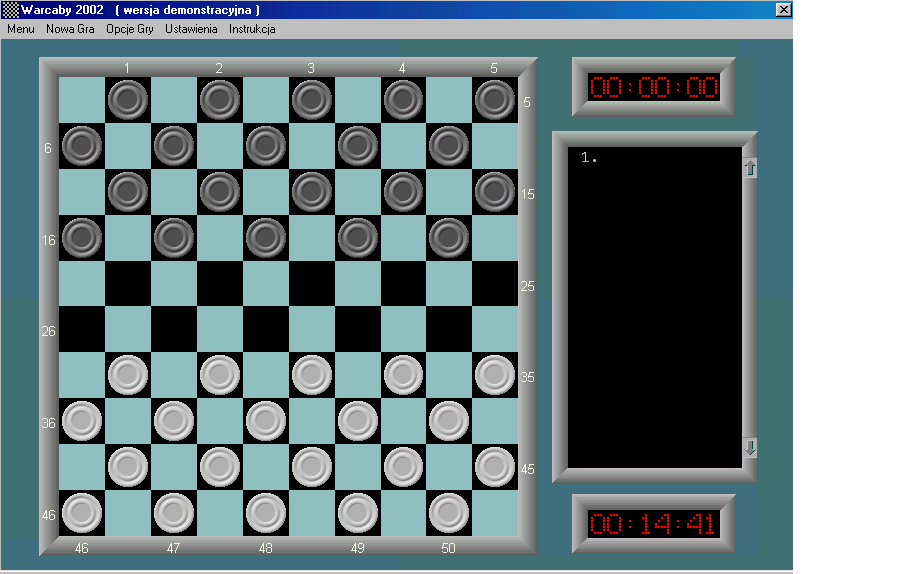
Task: Click the bottom clock showing 00:14:41
Action: 653,524
